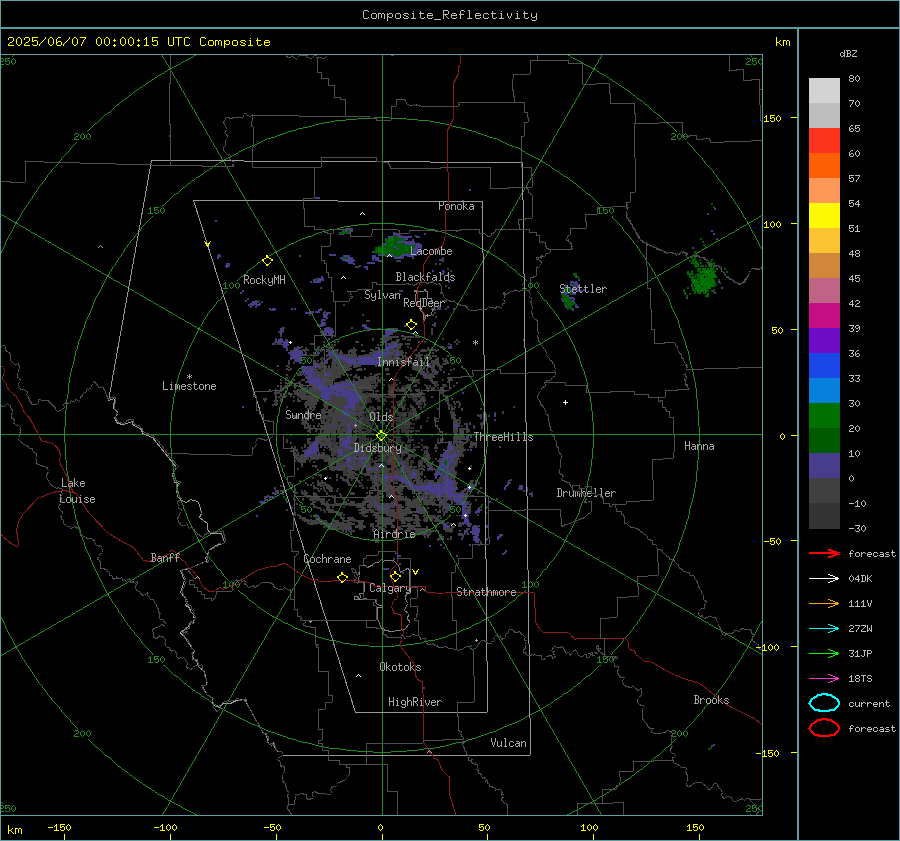Click the Didsbury town label

pyautogui.click(x=378, y=448)
